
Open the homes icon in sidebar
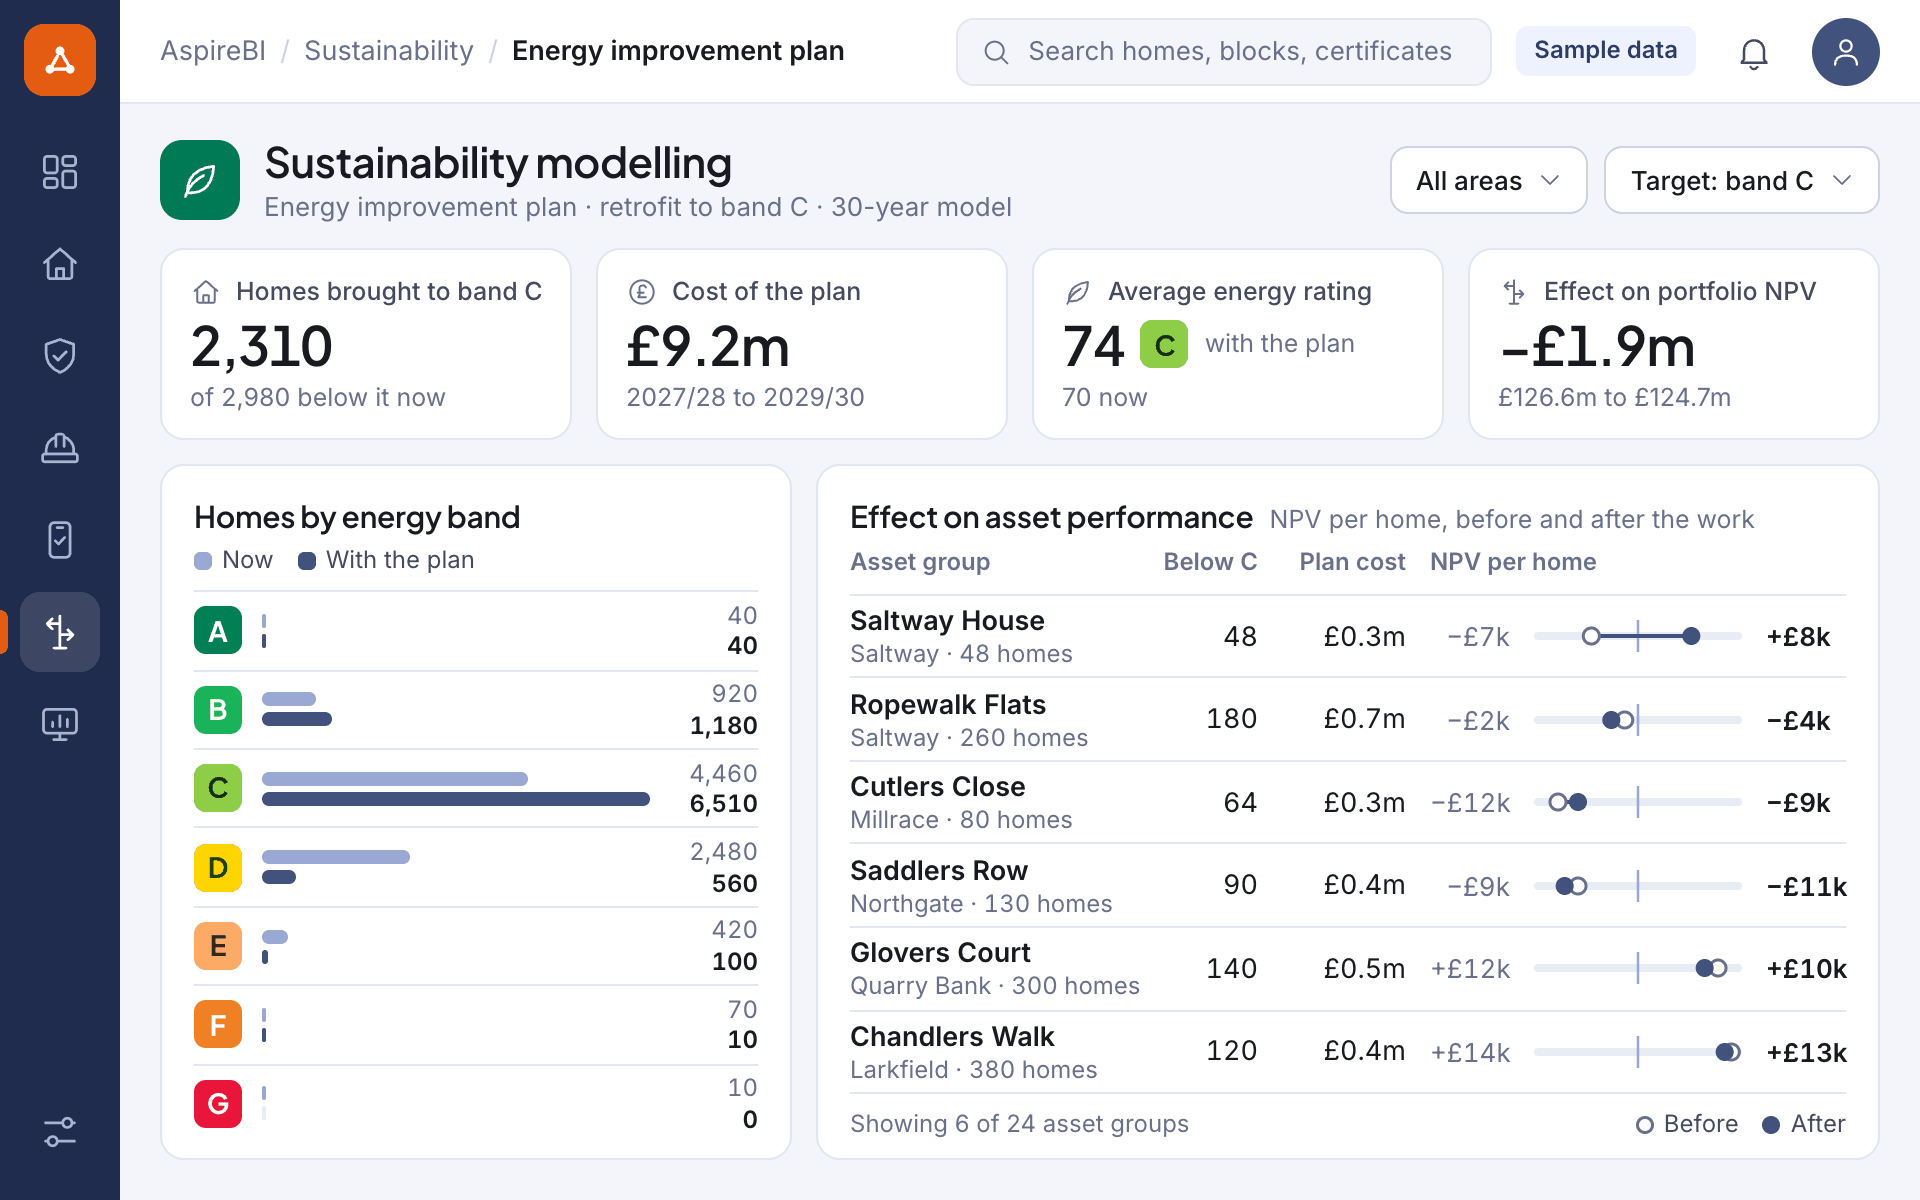pos(60,264)
